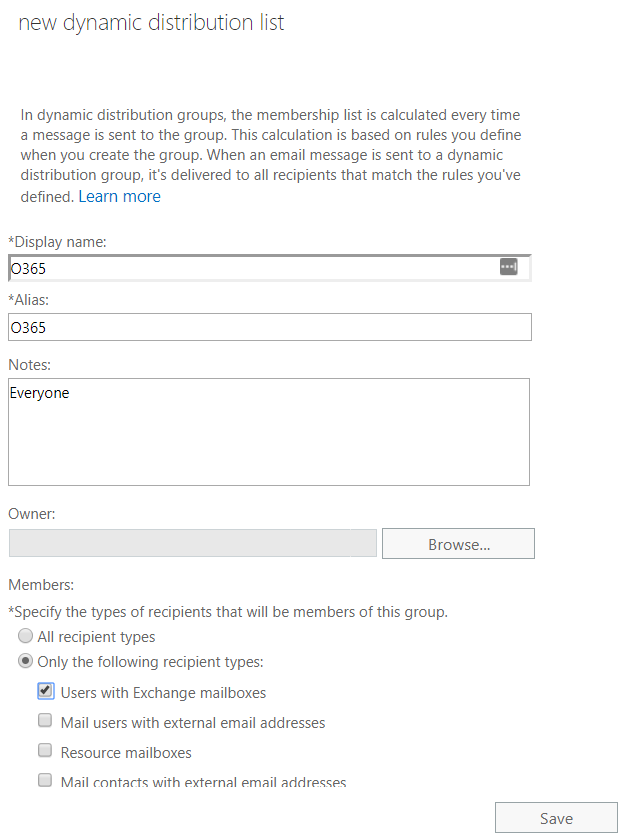Check Mail users with external email addresses

click(45, 720)
